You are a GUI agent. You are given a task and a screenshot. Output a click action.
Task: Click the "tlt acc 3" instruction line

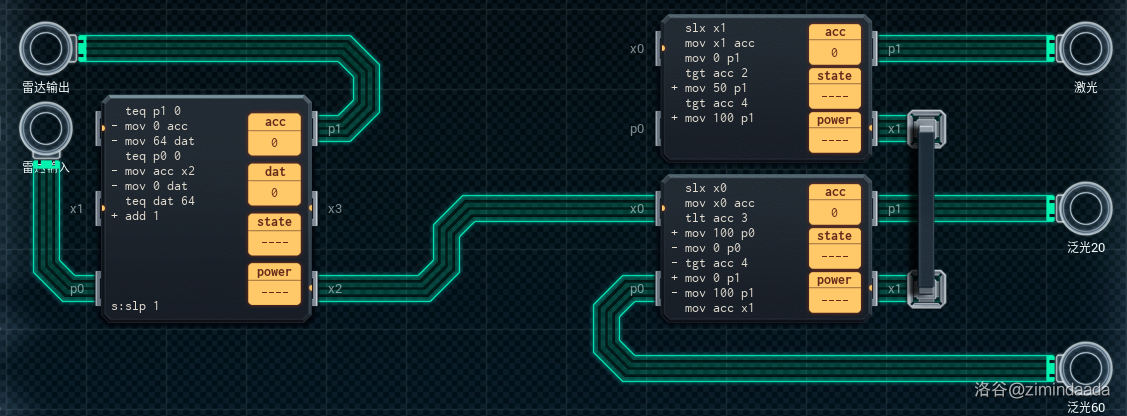717,218
